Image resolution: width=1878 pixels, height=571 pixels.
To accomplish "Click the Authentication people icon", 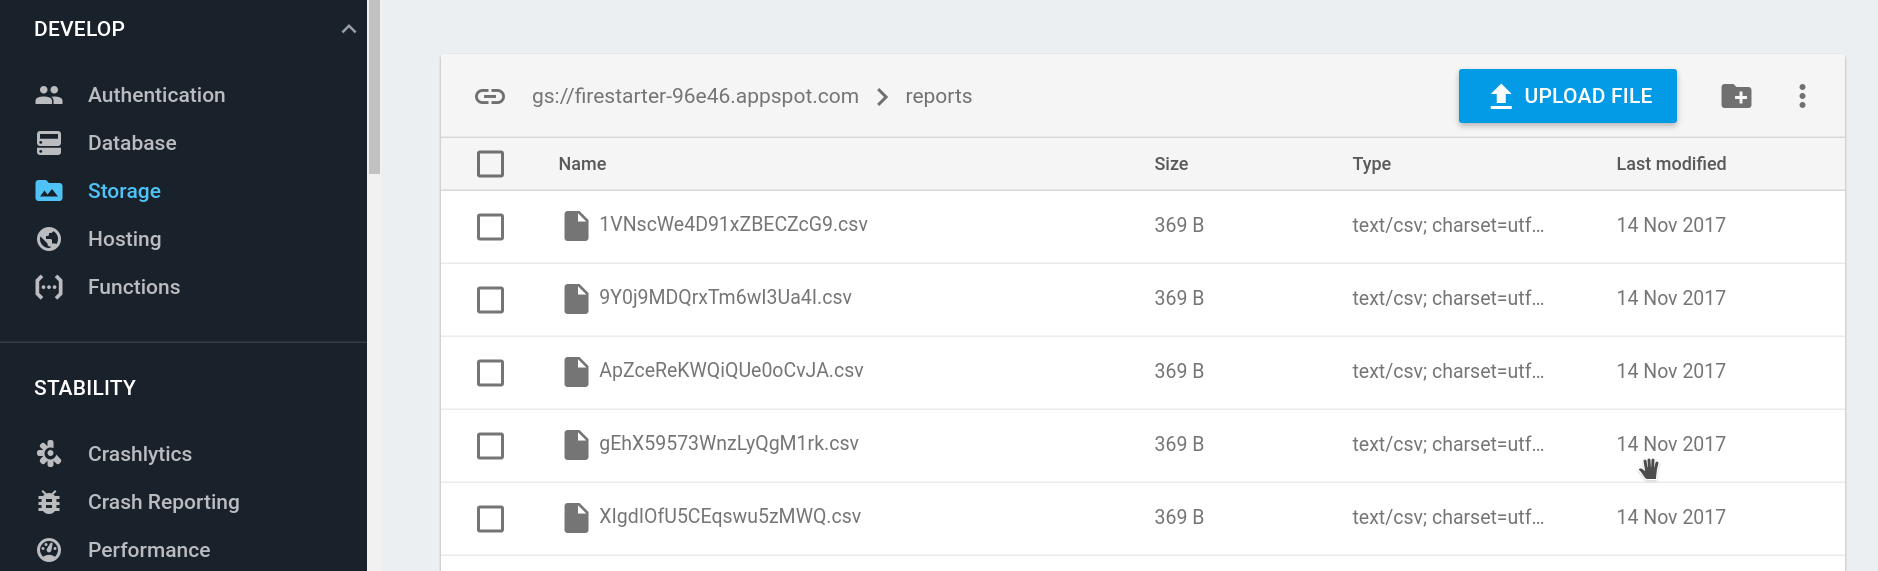I will tap(48, 95).
